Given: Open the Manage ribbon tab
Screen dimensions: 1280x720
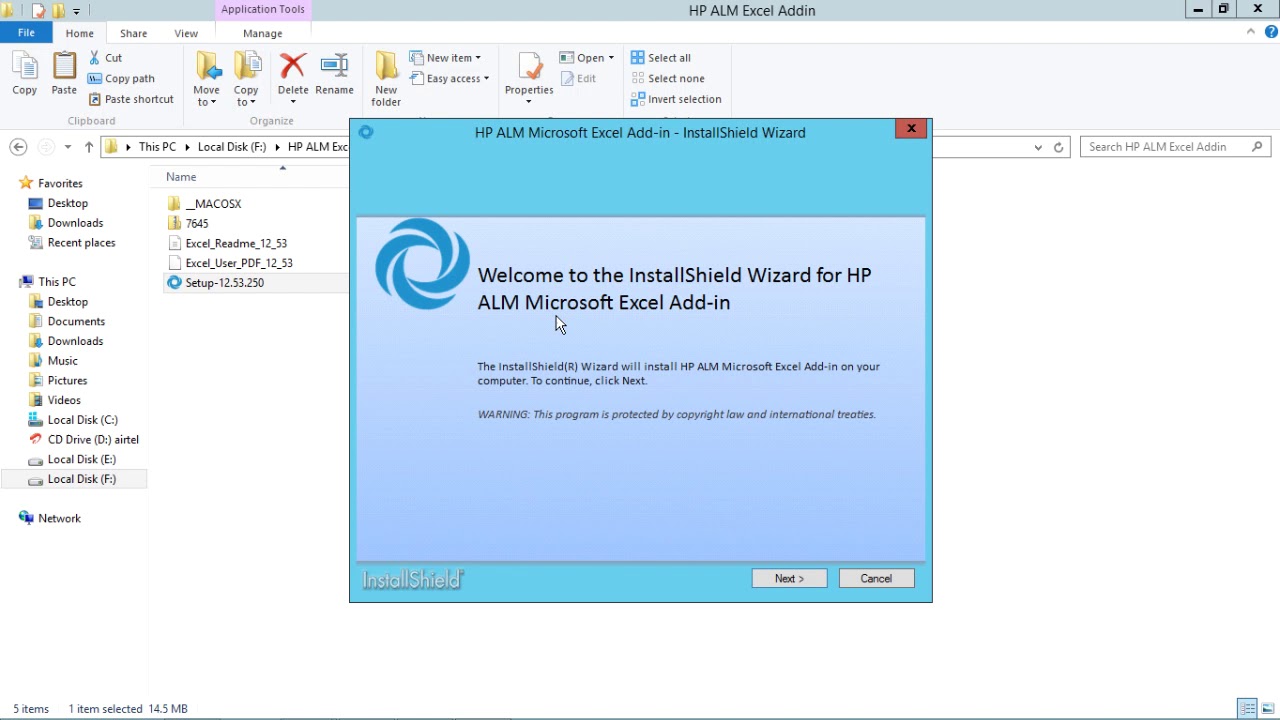Looking at the screenshot, I should 263,33.
